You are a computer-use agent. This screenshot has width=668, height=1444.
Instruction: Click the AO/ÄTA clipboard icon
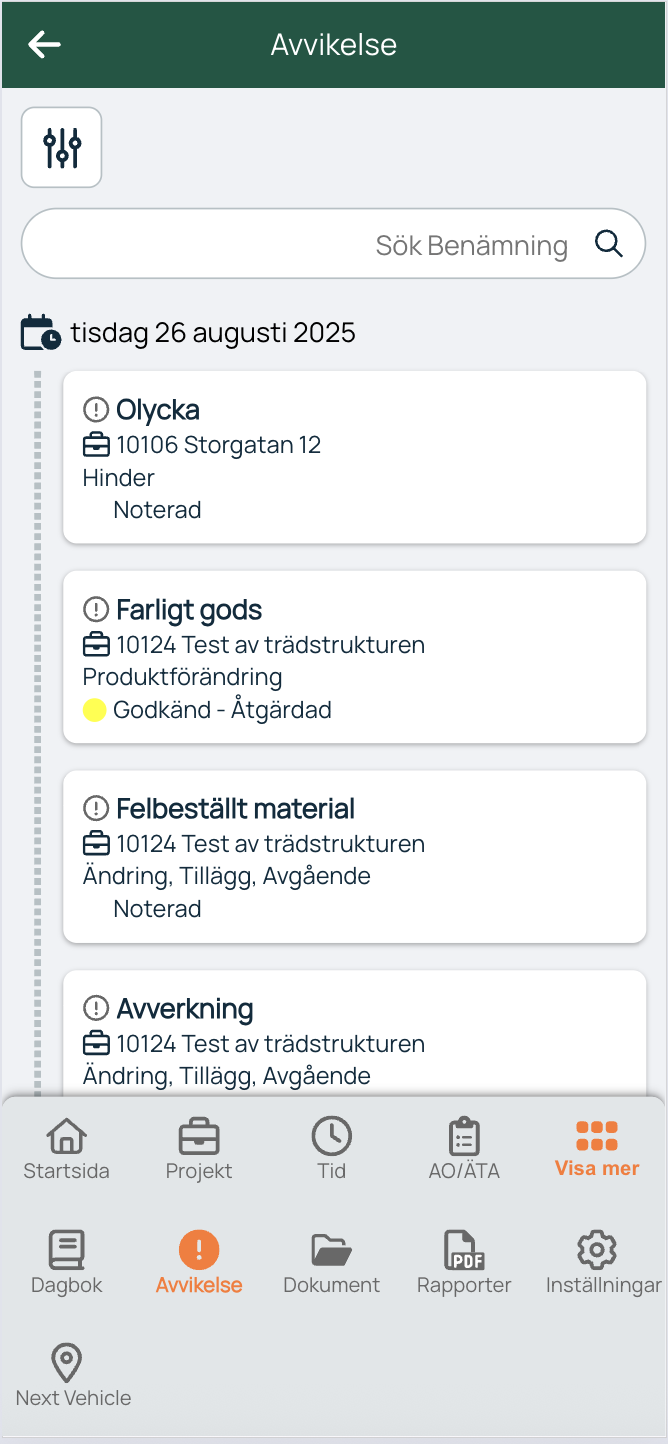463,1137
